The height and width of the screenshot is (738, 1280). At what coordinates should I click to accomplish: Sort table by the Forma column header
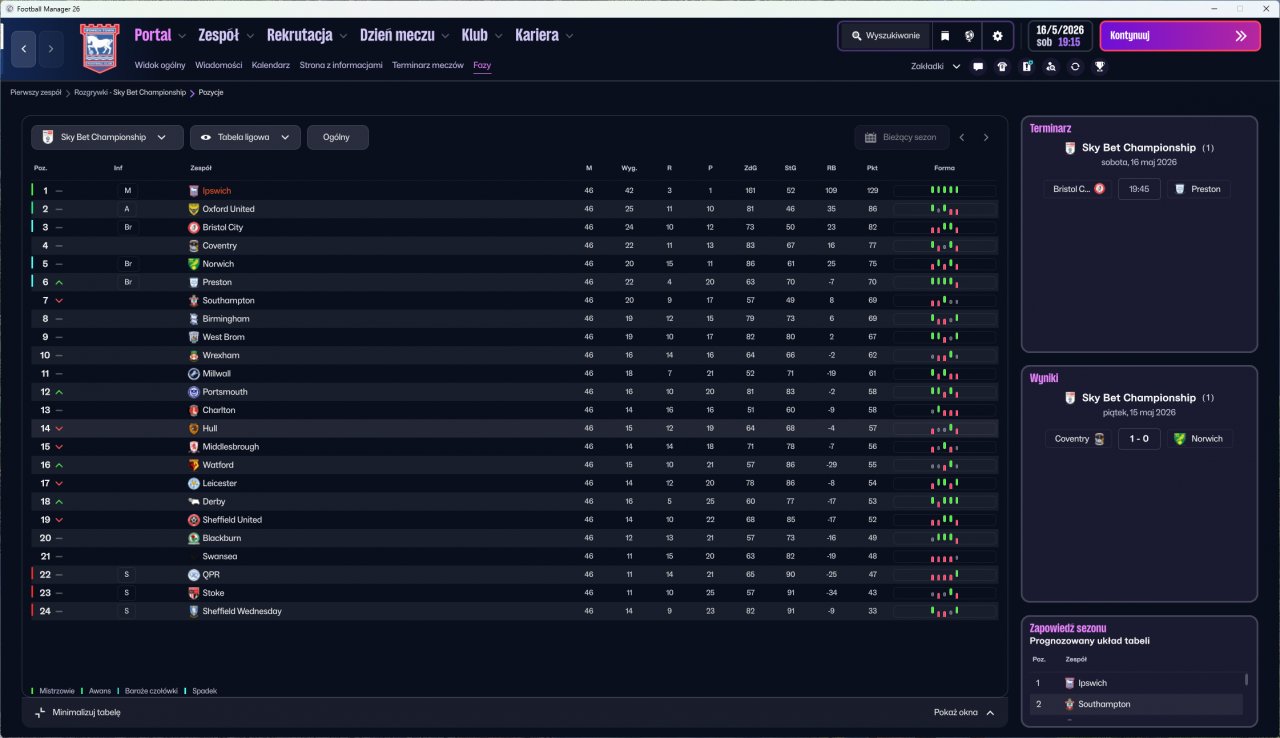(944, 168)
